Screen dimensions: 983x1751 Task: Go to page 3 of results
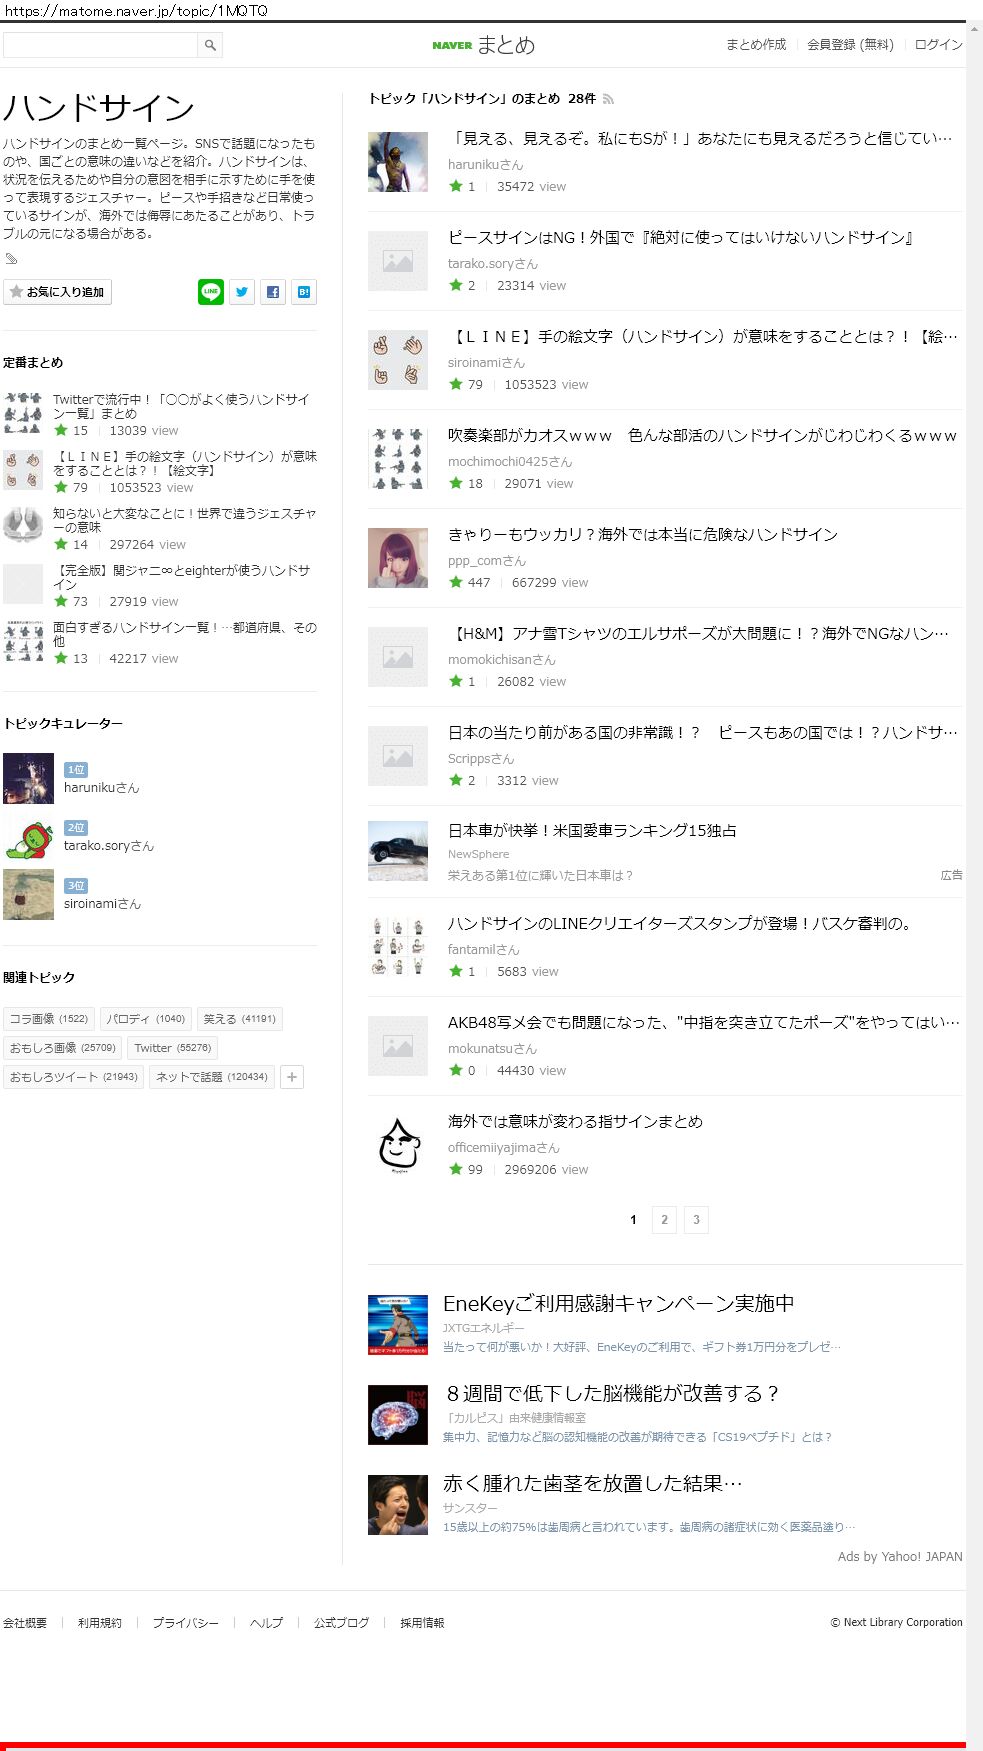696,1220
